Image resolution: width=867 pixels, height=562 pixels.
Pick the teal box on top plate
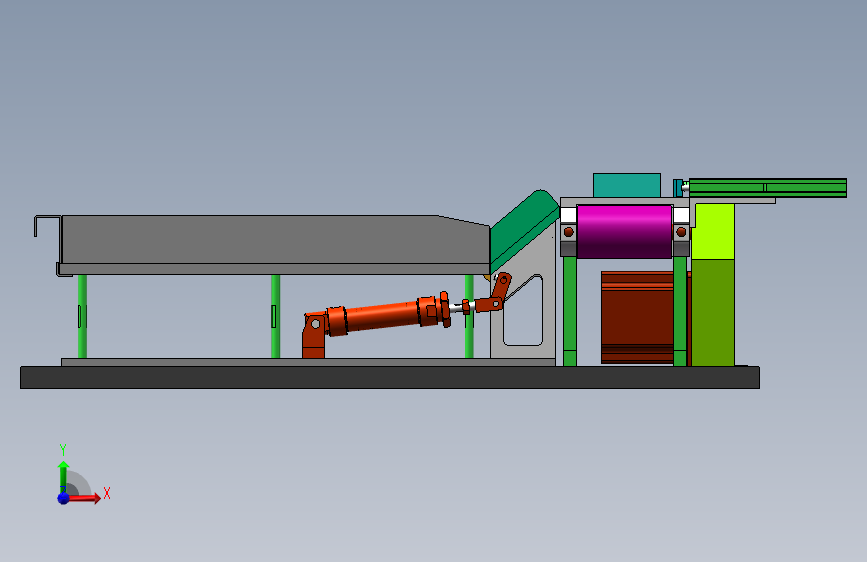coord(626,185)
